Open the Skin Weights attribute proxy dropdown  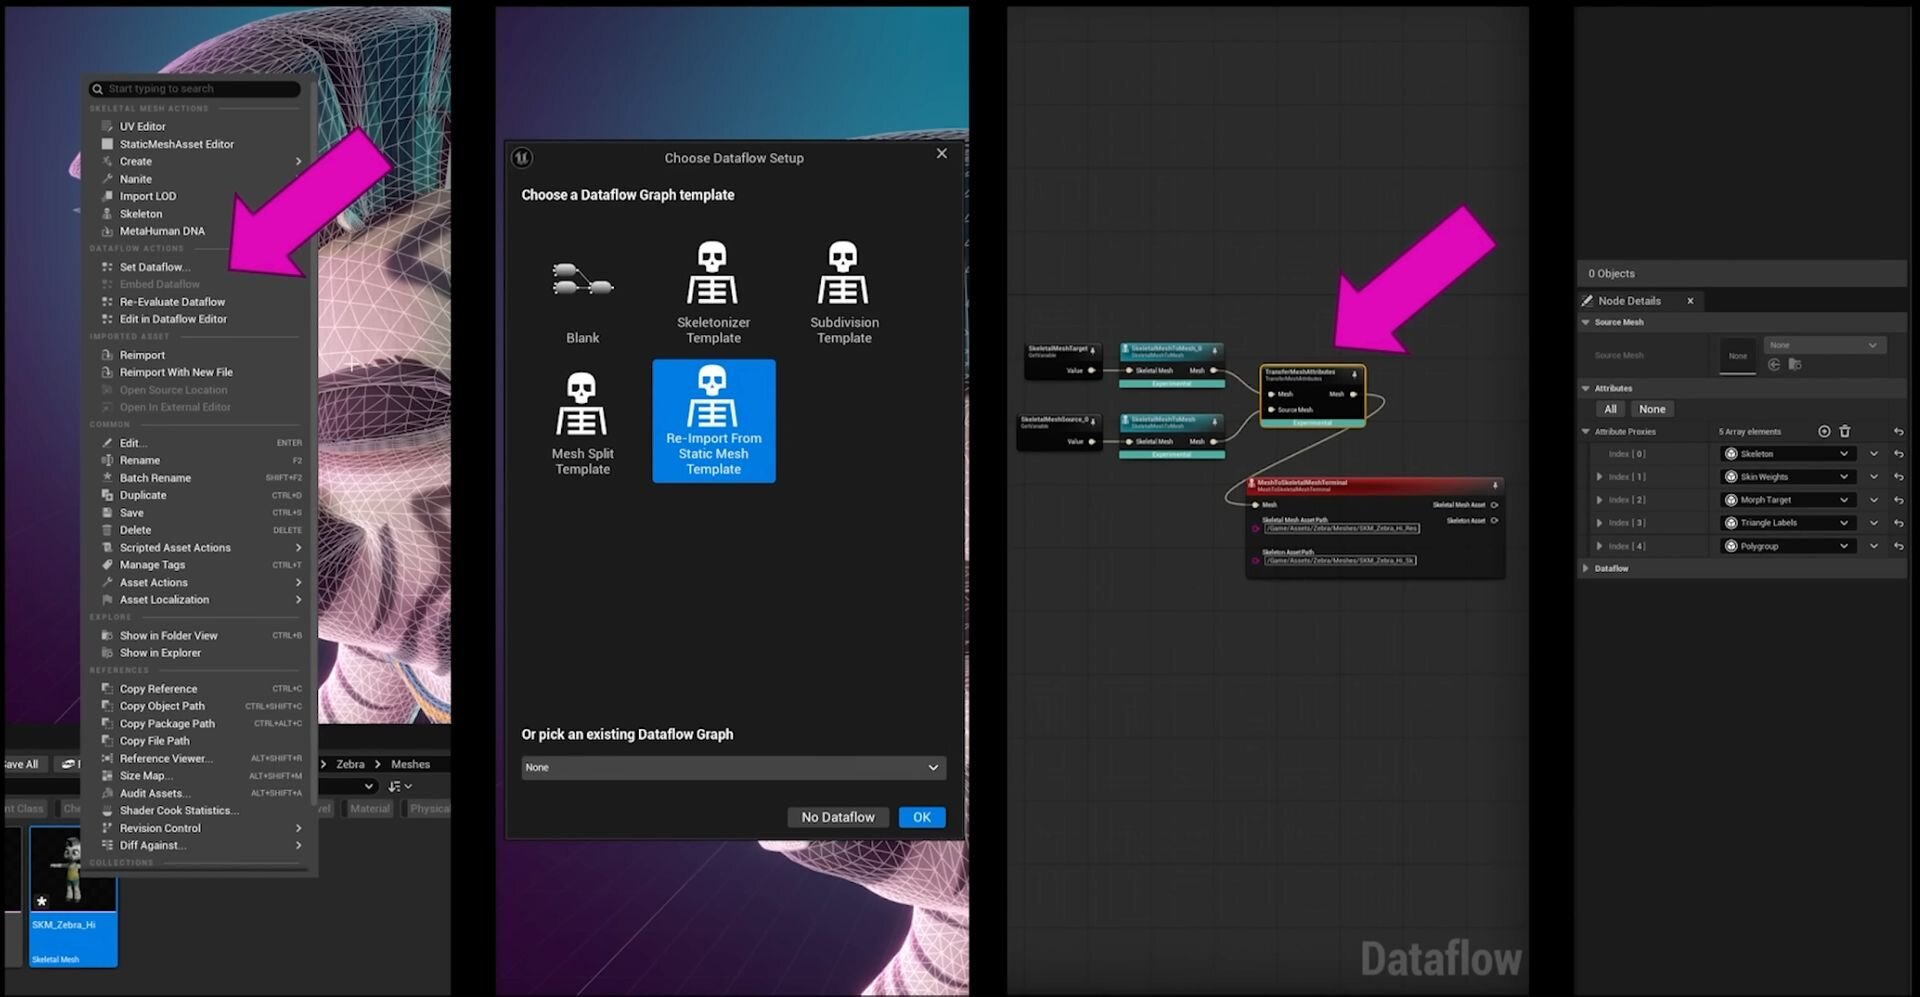coord(1786,477)
